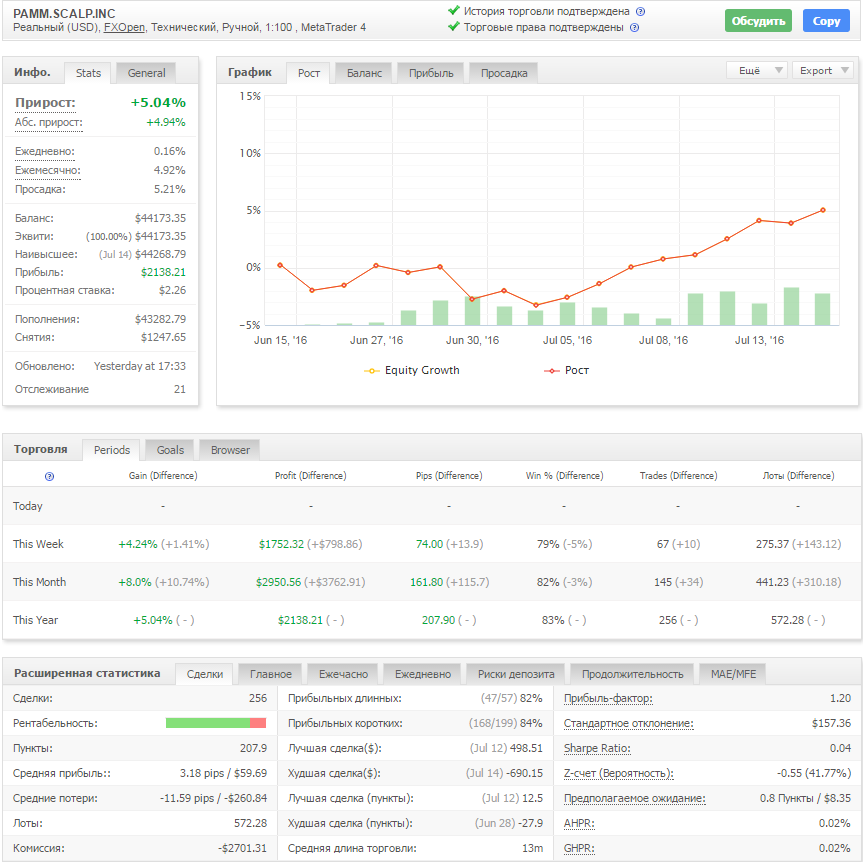Click help icon next to История торговли подтверждена
Screen dimensions: 863x862
pos(640,12)
